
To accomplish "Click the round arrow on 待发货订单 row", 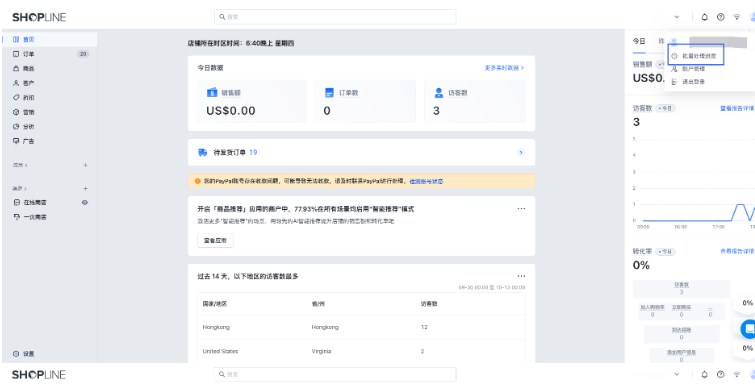I will (x=521, y=153).
